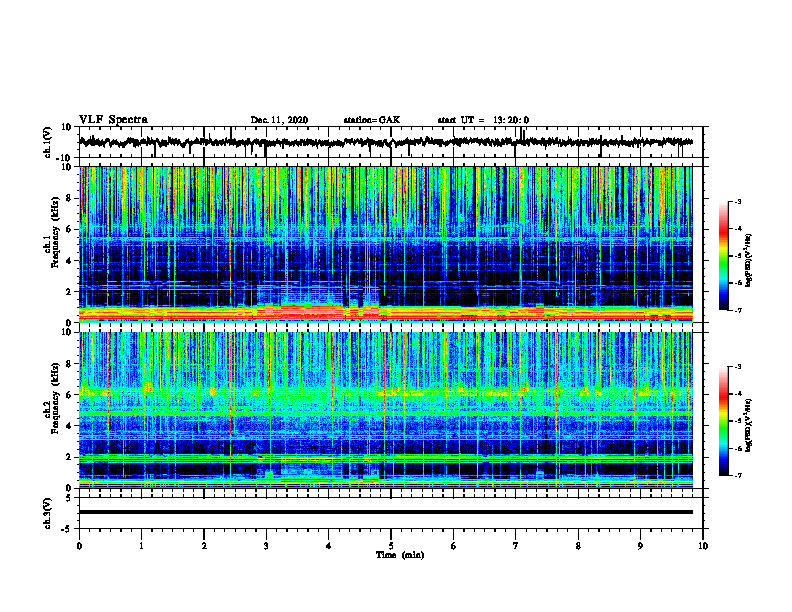Click inside the ch.1 frequency spectrogram

pos(385,244)
